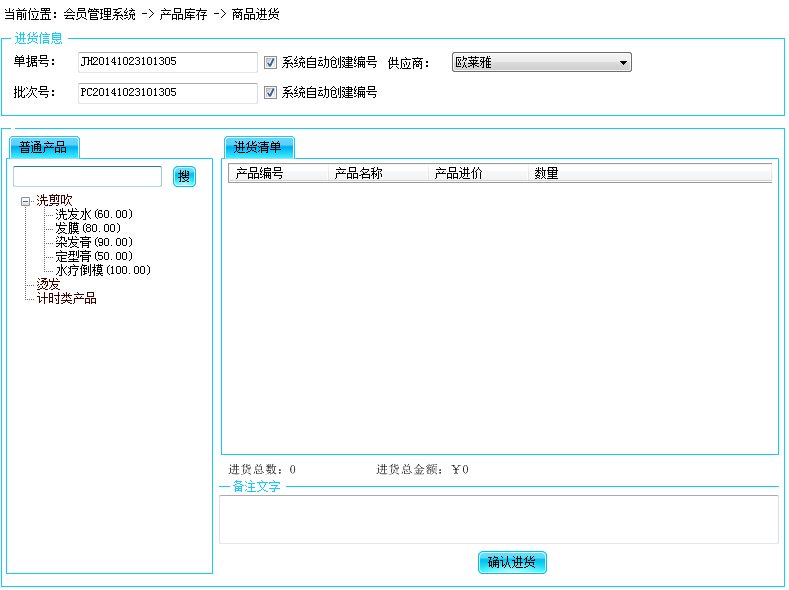
Task: Select the 烫发 category
Action: coord(48,285)
